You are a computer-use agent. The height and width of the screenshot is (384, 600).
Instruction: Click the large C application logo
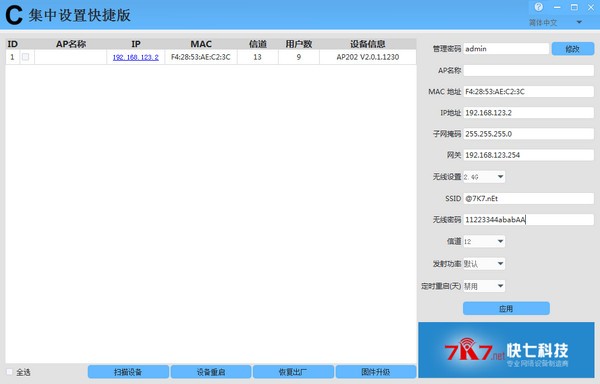[14, 15]
